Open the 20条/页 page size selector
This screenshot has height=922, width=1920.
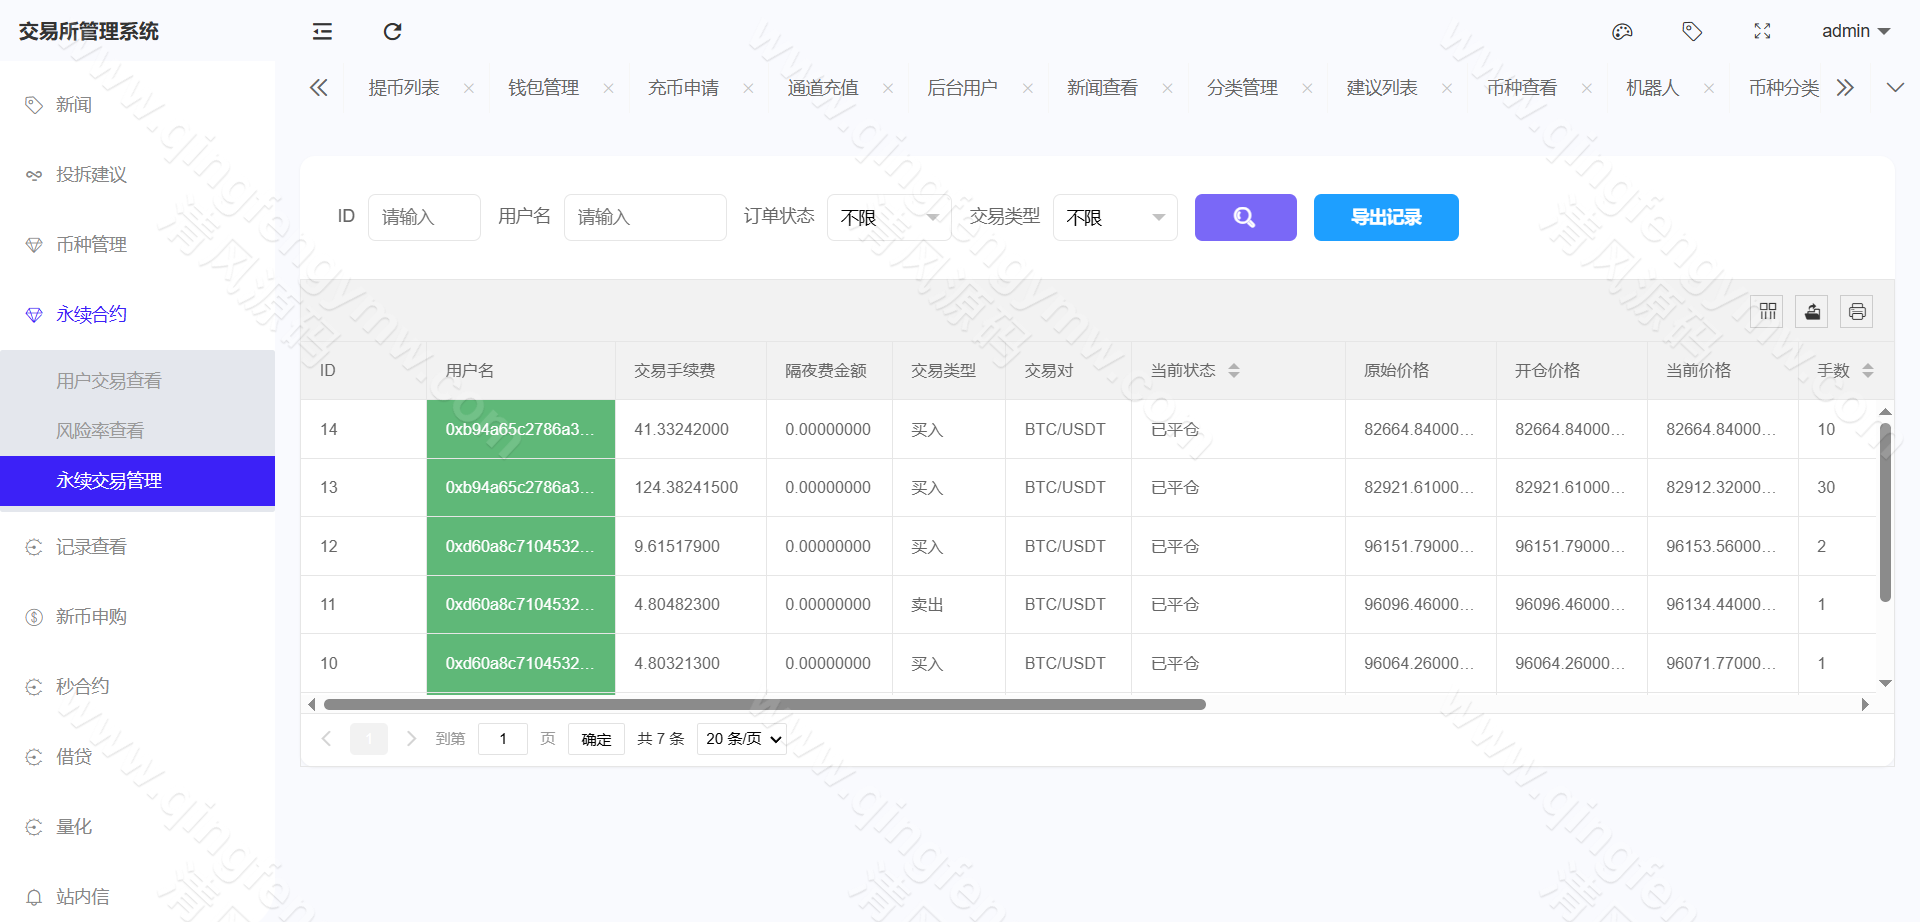pos(740,738)
